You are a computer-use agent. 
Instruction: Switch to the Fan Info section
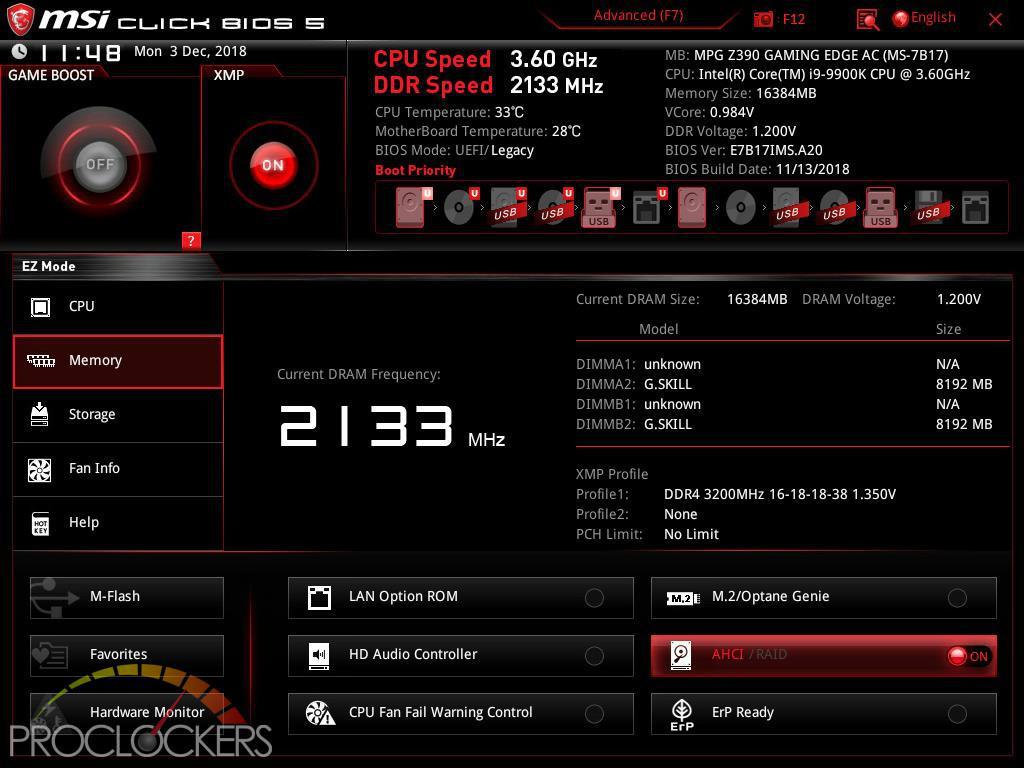point(118,470)
